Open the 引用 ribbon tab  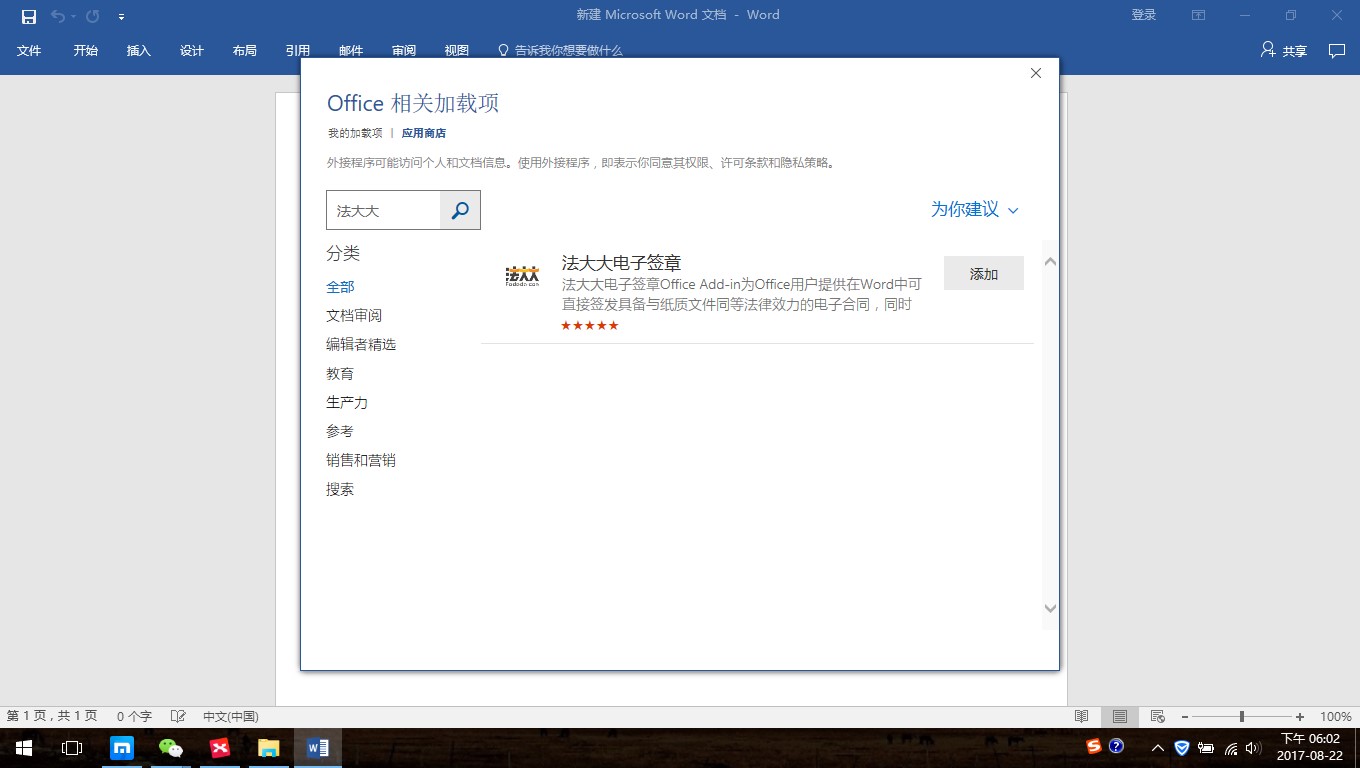pyautogui.click(x=298, y=50)
